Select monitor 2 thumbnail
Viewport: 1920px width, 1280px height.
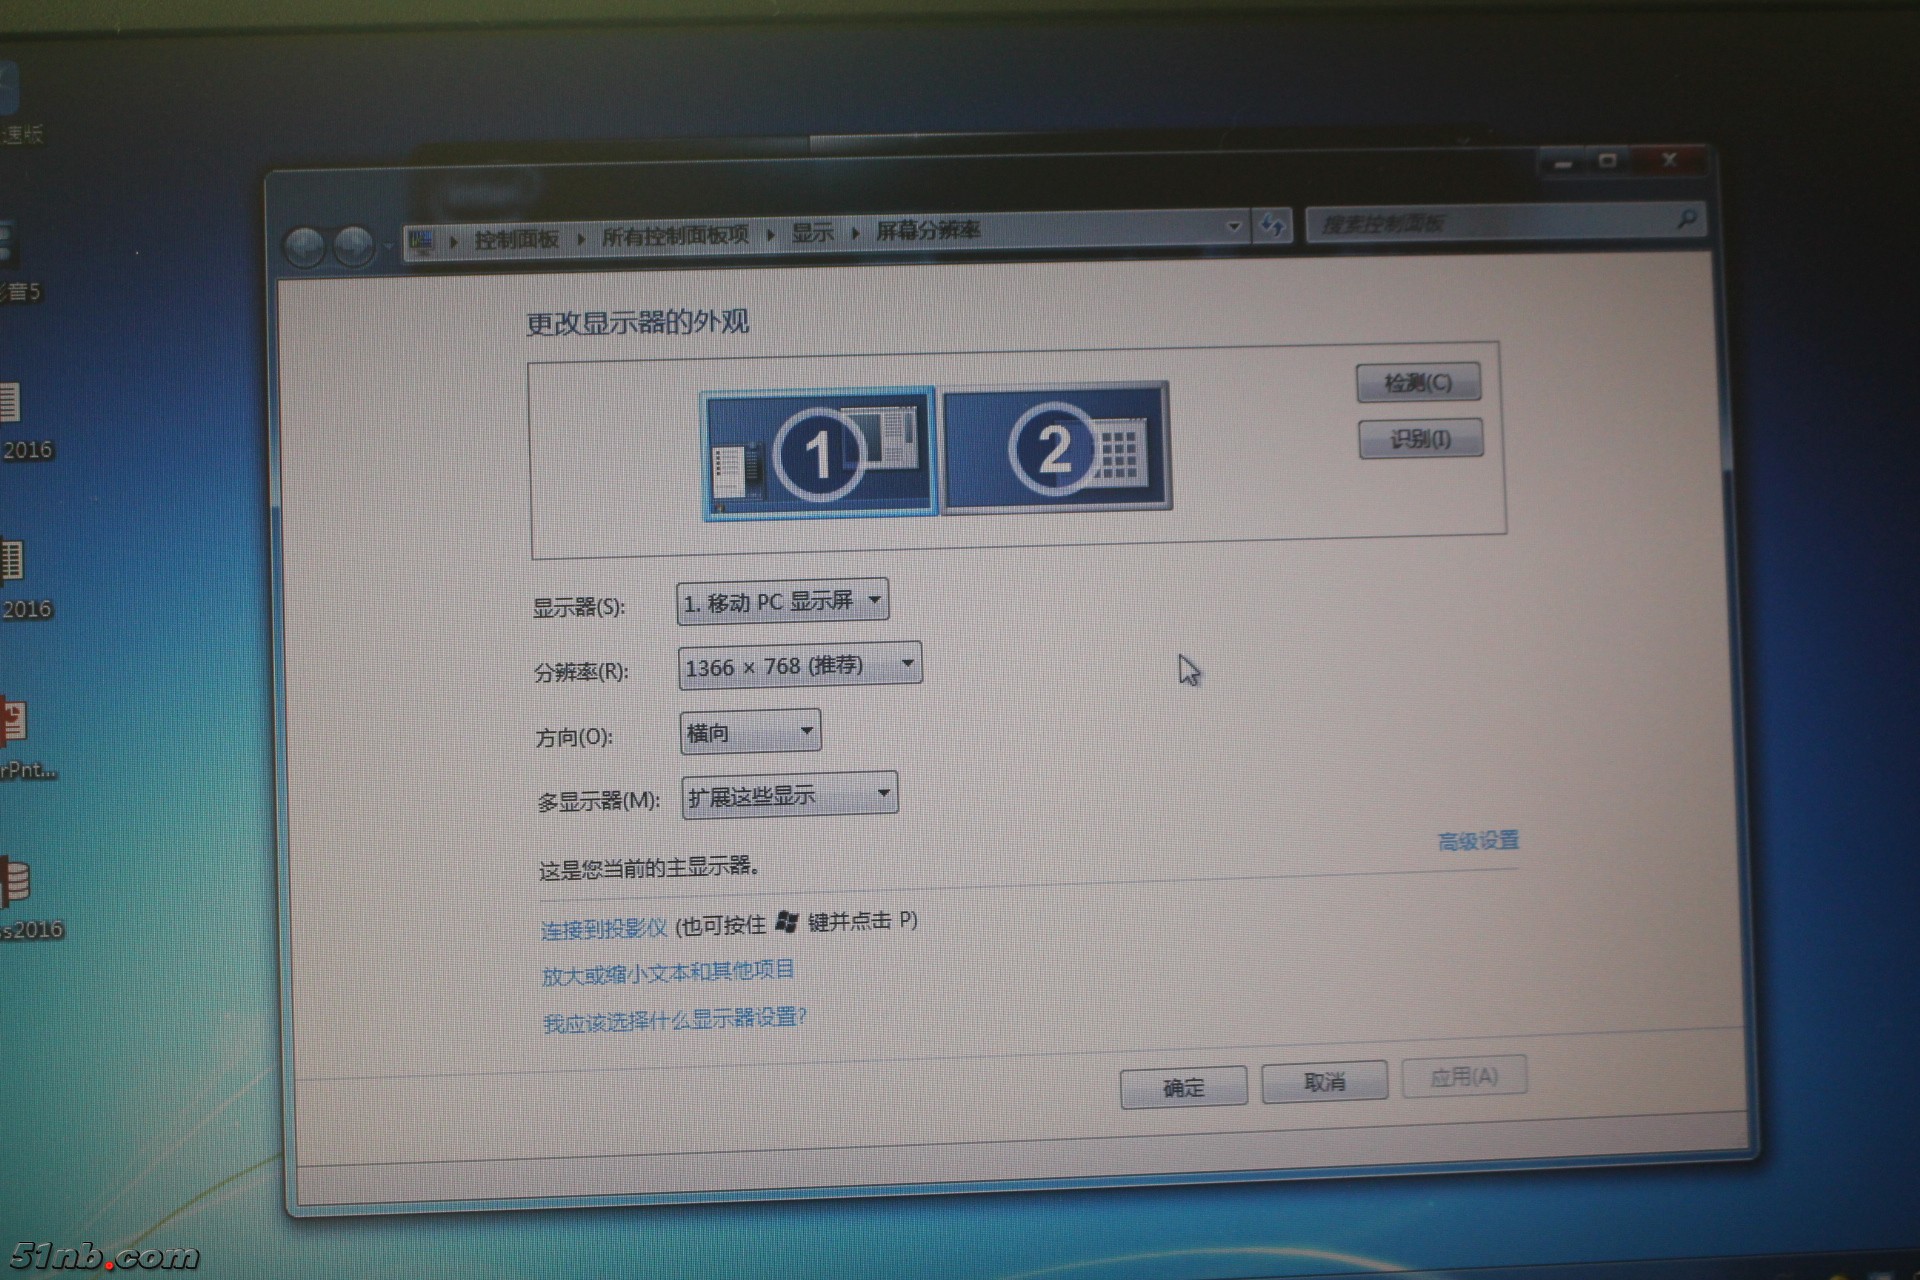tap(1056, 447)
